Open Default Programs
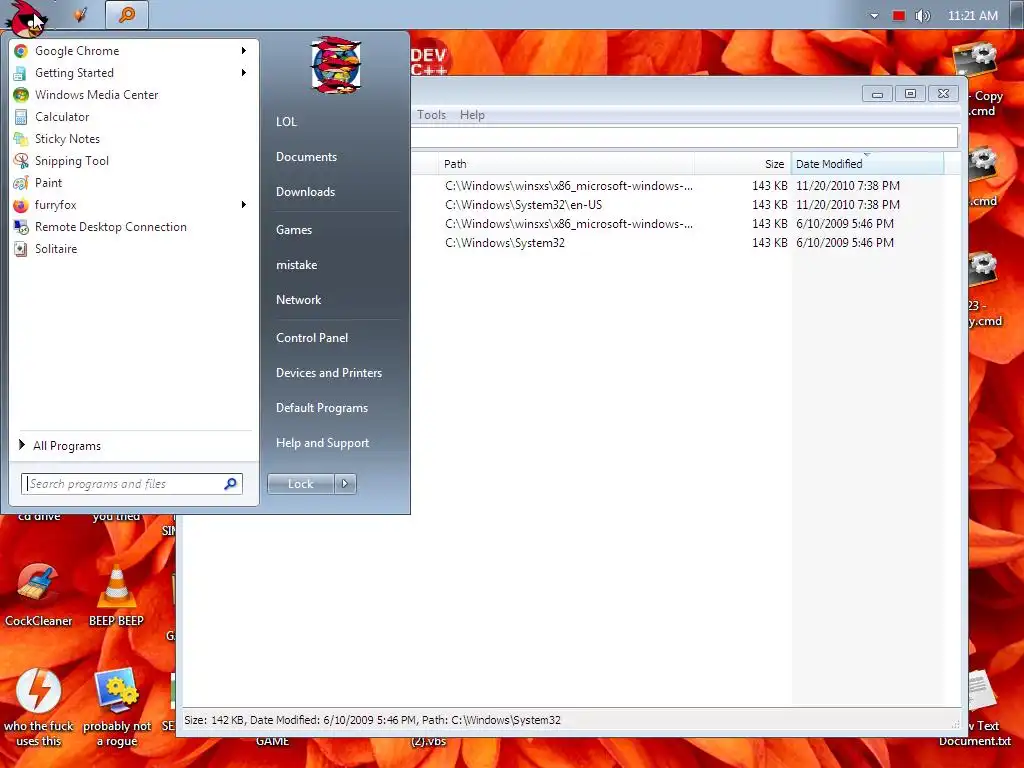Screen dimensions: 1024x768 (321, 408)
